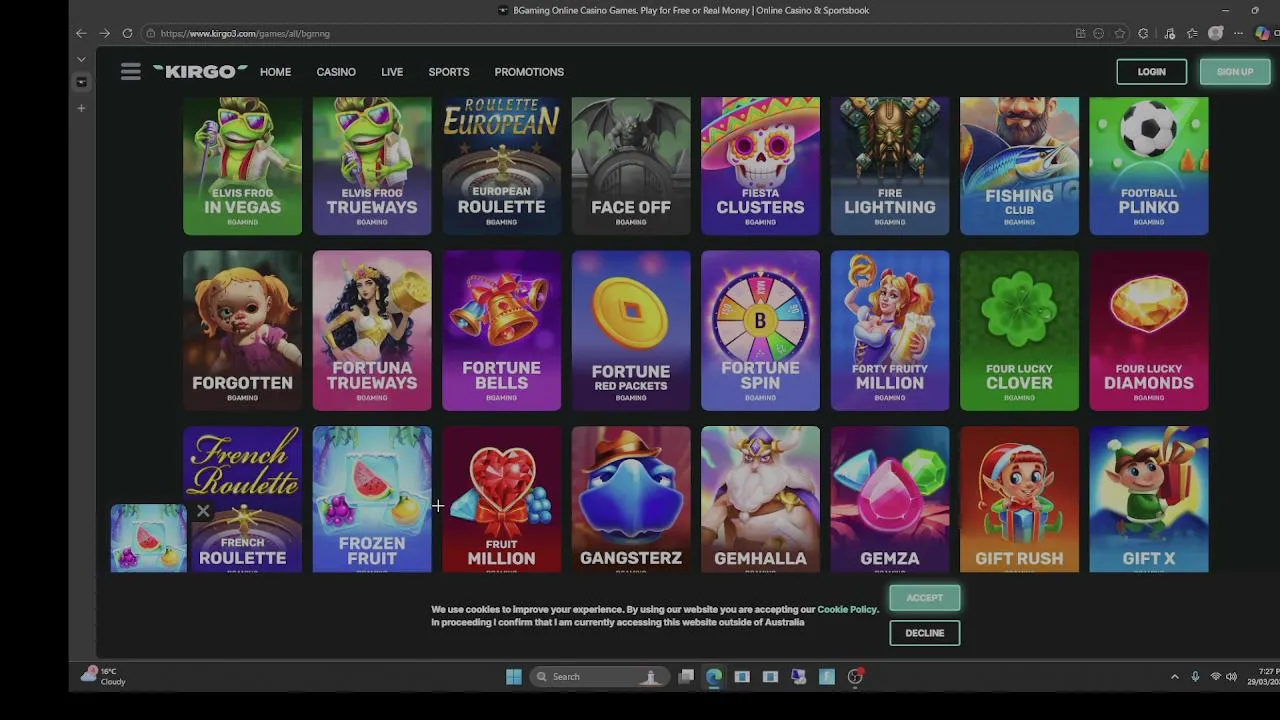Viewport: 1280px width, 720px height.
Task: Open the browser settings and more menu
Action: click(1238, 33)
